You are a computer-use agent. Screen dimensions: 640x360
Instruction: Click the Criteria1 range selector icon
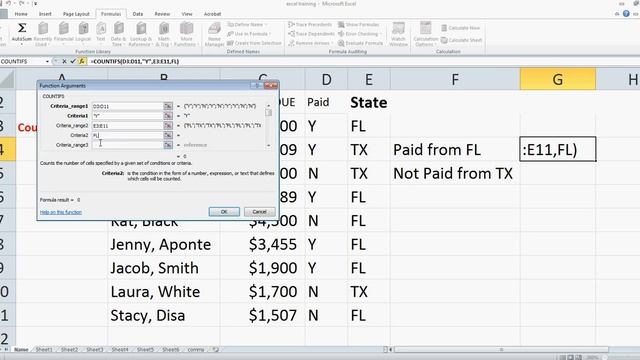pos(168,116)
